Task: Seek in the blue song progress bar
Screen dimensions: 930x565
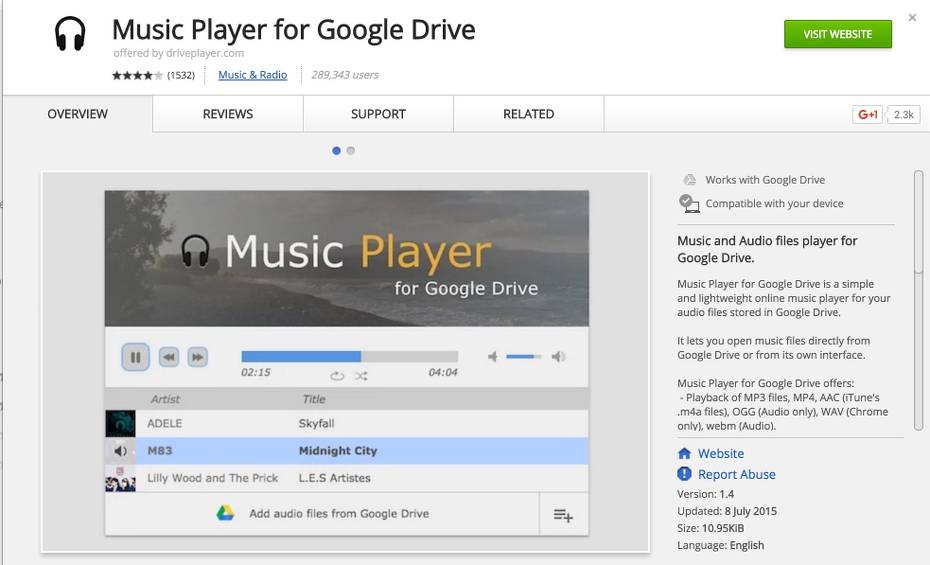Action: pyautogui.click(x=349, y=356)
